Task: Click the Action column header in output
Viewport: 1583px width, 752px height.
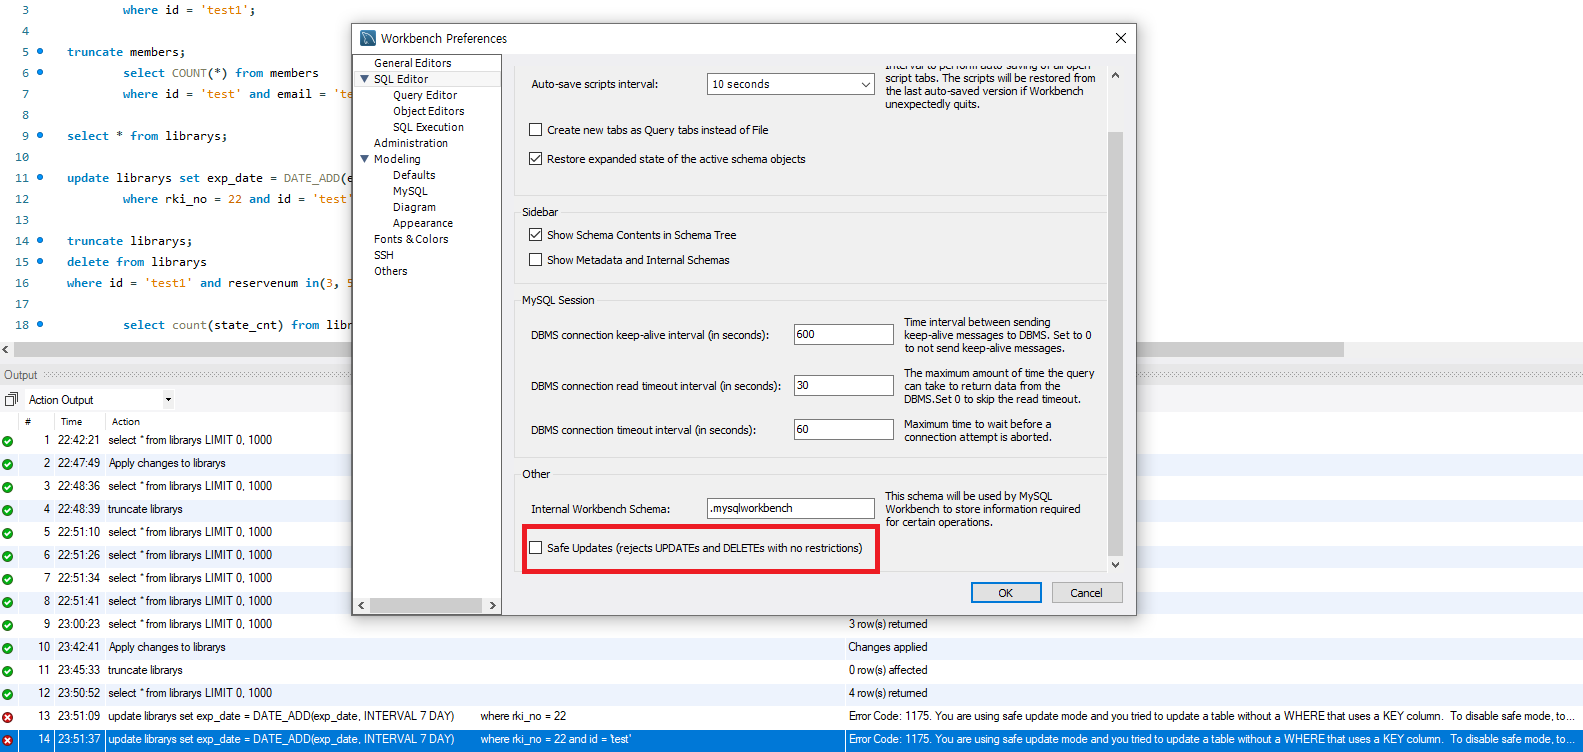Action: coord(125,422)
